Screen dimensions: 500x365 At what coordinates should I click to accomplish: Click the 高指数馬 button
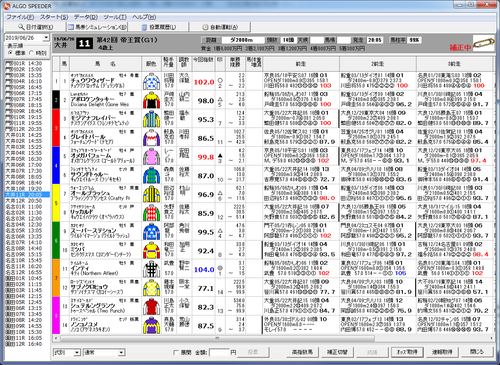click(302, 352)
